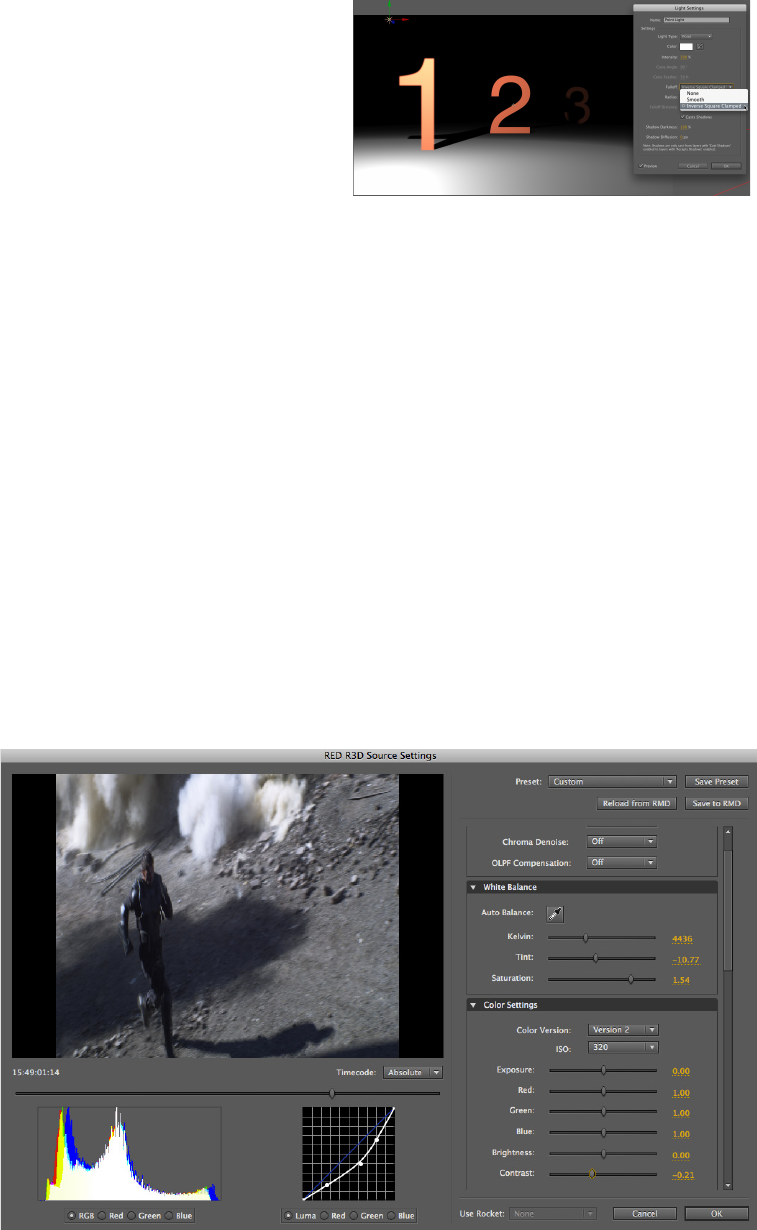
Task: Choose Smooth from the Falloff menu
Action: (x=695, y=99)
